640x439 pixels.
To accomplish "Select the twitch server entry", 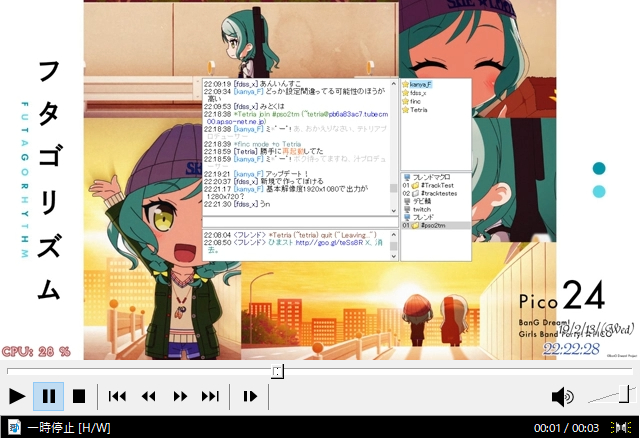I will [422, 209].
